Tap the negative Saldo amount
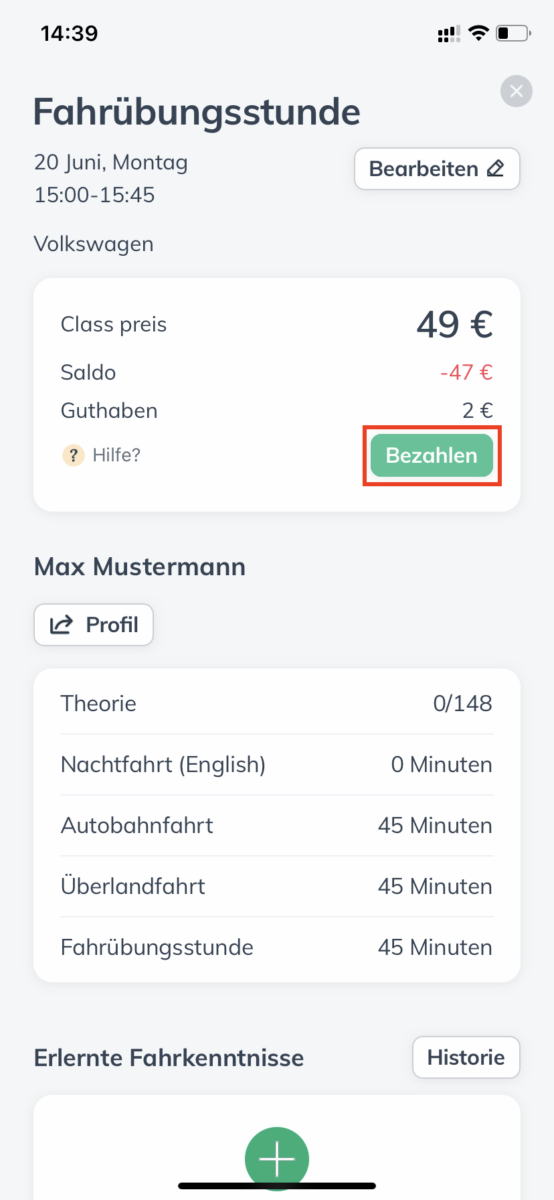Viewport: 554px width, 1200px height. pos(466,373)
